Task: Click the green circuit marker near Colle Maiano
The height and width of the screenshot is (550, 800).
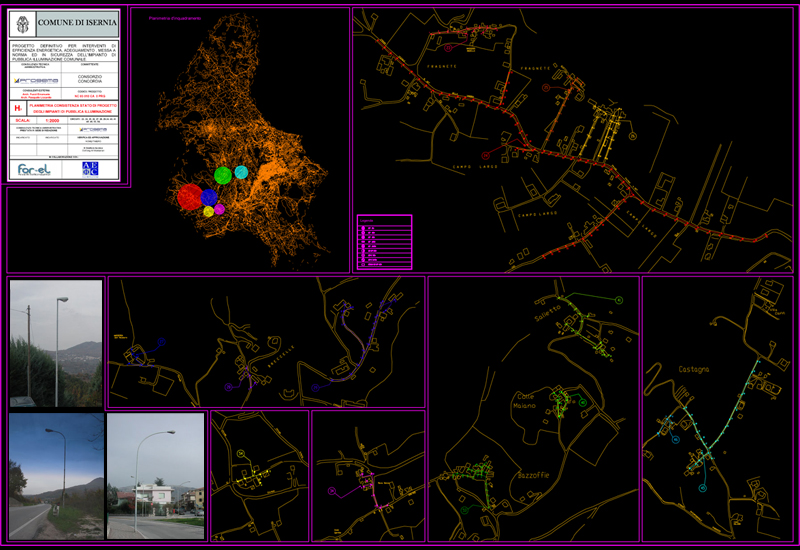Action: 583,403
